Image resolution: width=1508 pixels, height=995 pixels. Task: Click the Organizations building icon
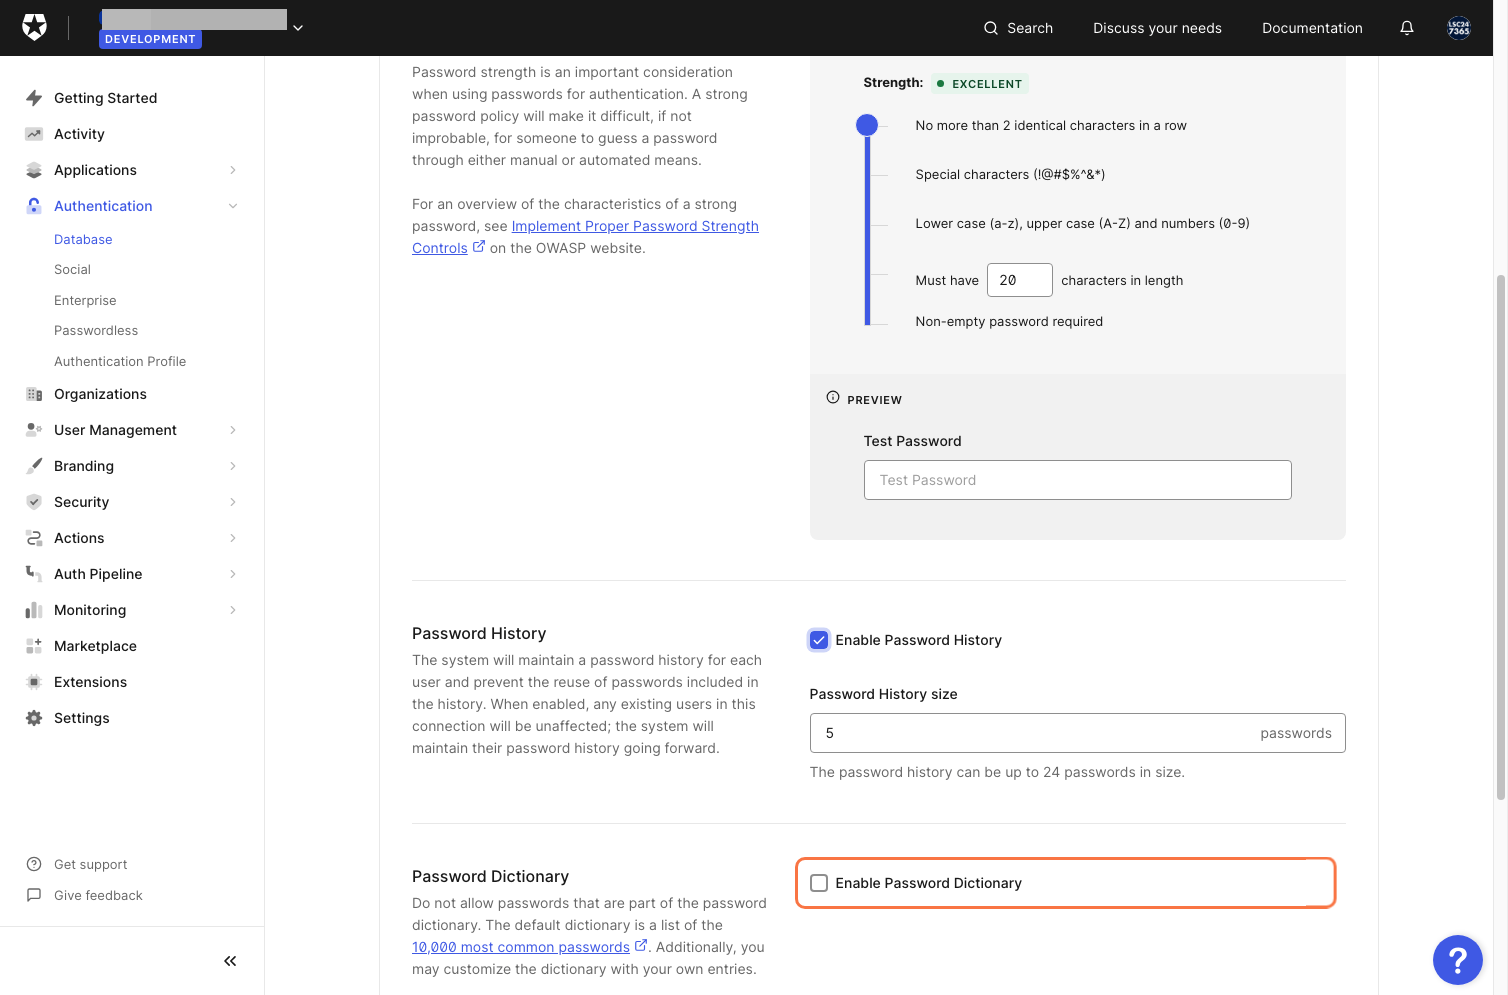tap(34, 394)
